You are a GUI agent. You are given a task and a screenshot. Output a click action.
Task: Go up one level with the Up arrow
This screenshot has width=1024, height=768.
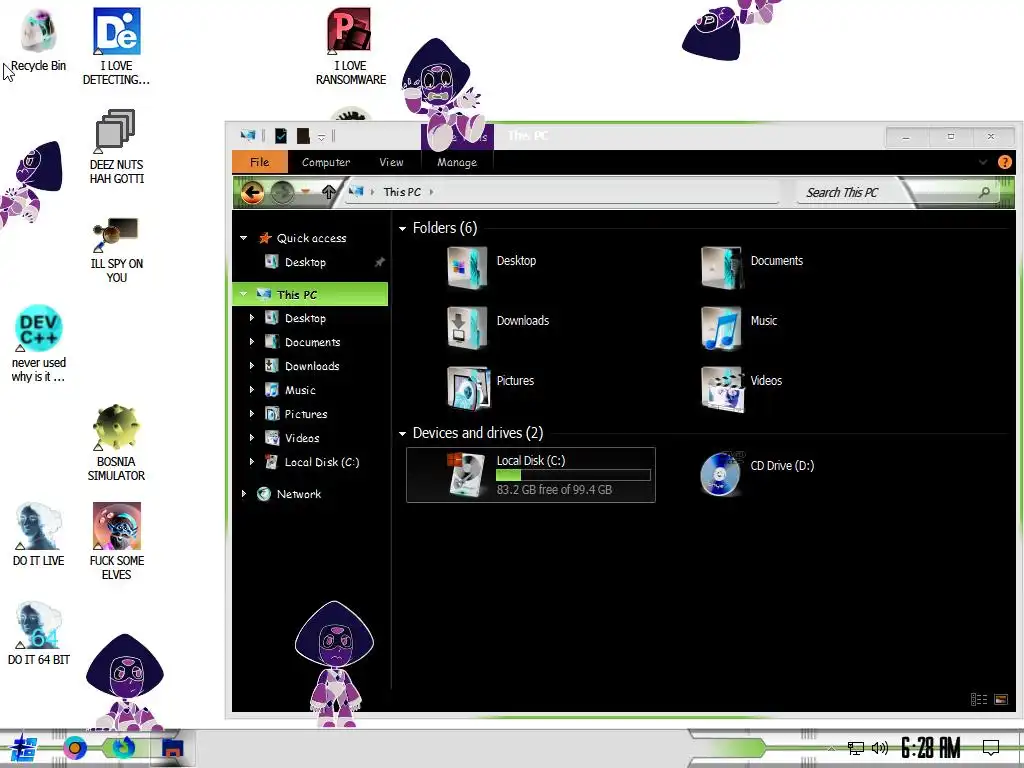coord(328,192)
